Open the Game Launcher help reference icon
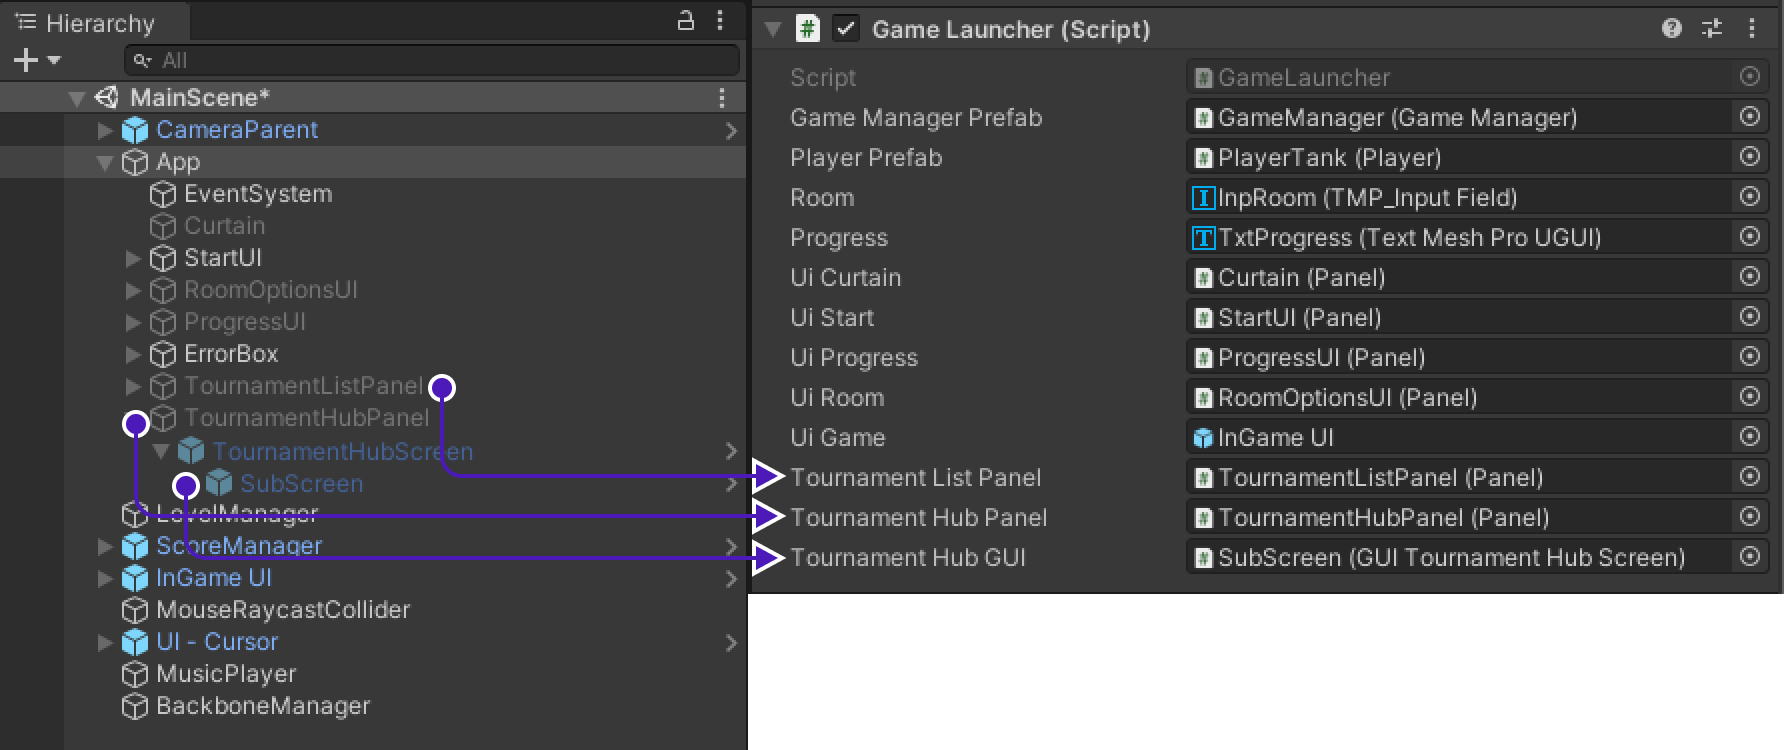1784x750 pixels. click(1671, 28)
